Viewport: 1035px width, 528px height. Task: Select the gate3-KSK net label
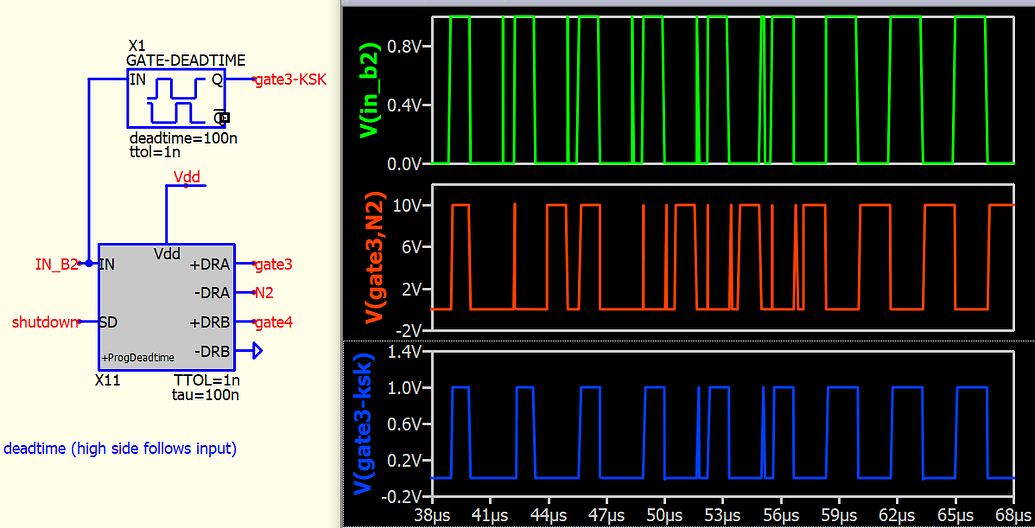(290, 80)
